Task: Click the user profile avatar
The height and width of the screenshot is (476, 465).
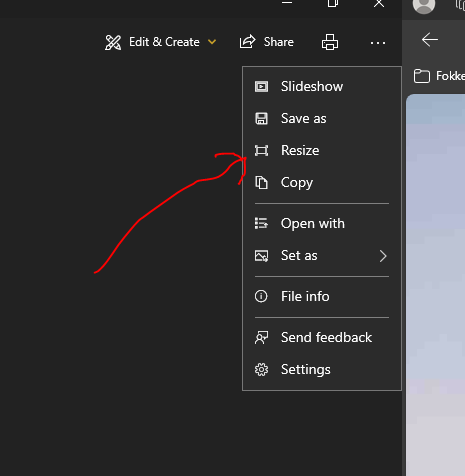Action: [424, 5]
